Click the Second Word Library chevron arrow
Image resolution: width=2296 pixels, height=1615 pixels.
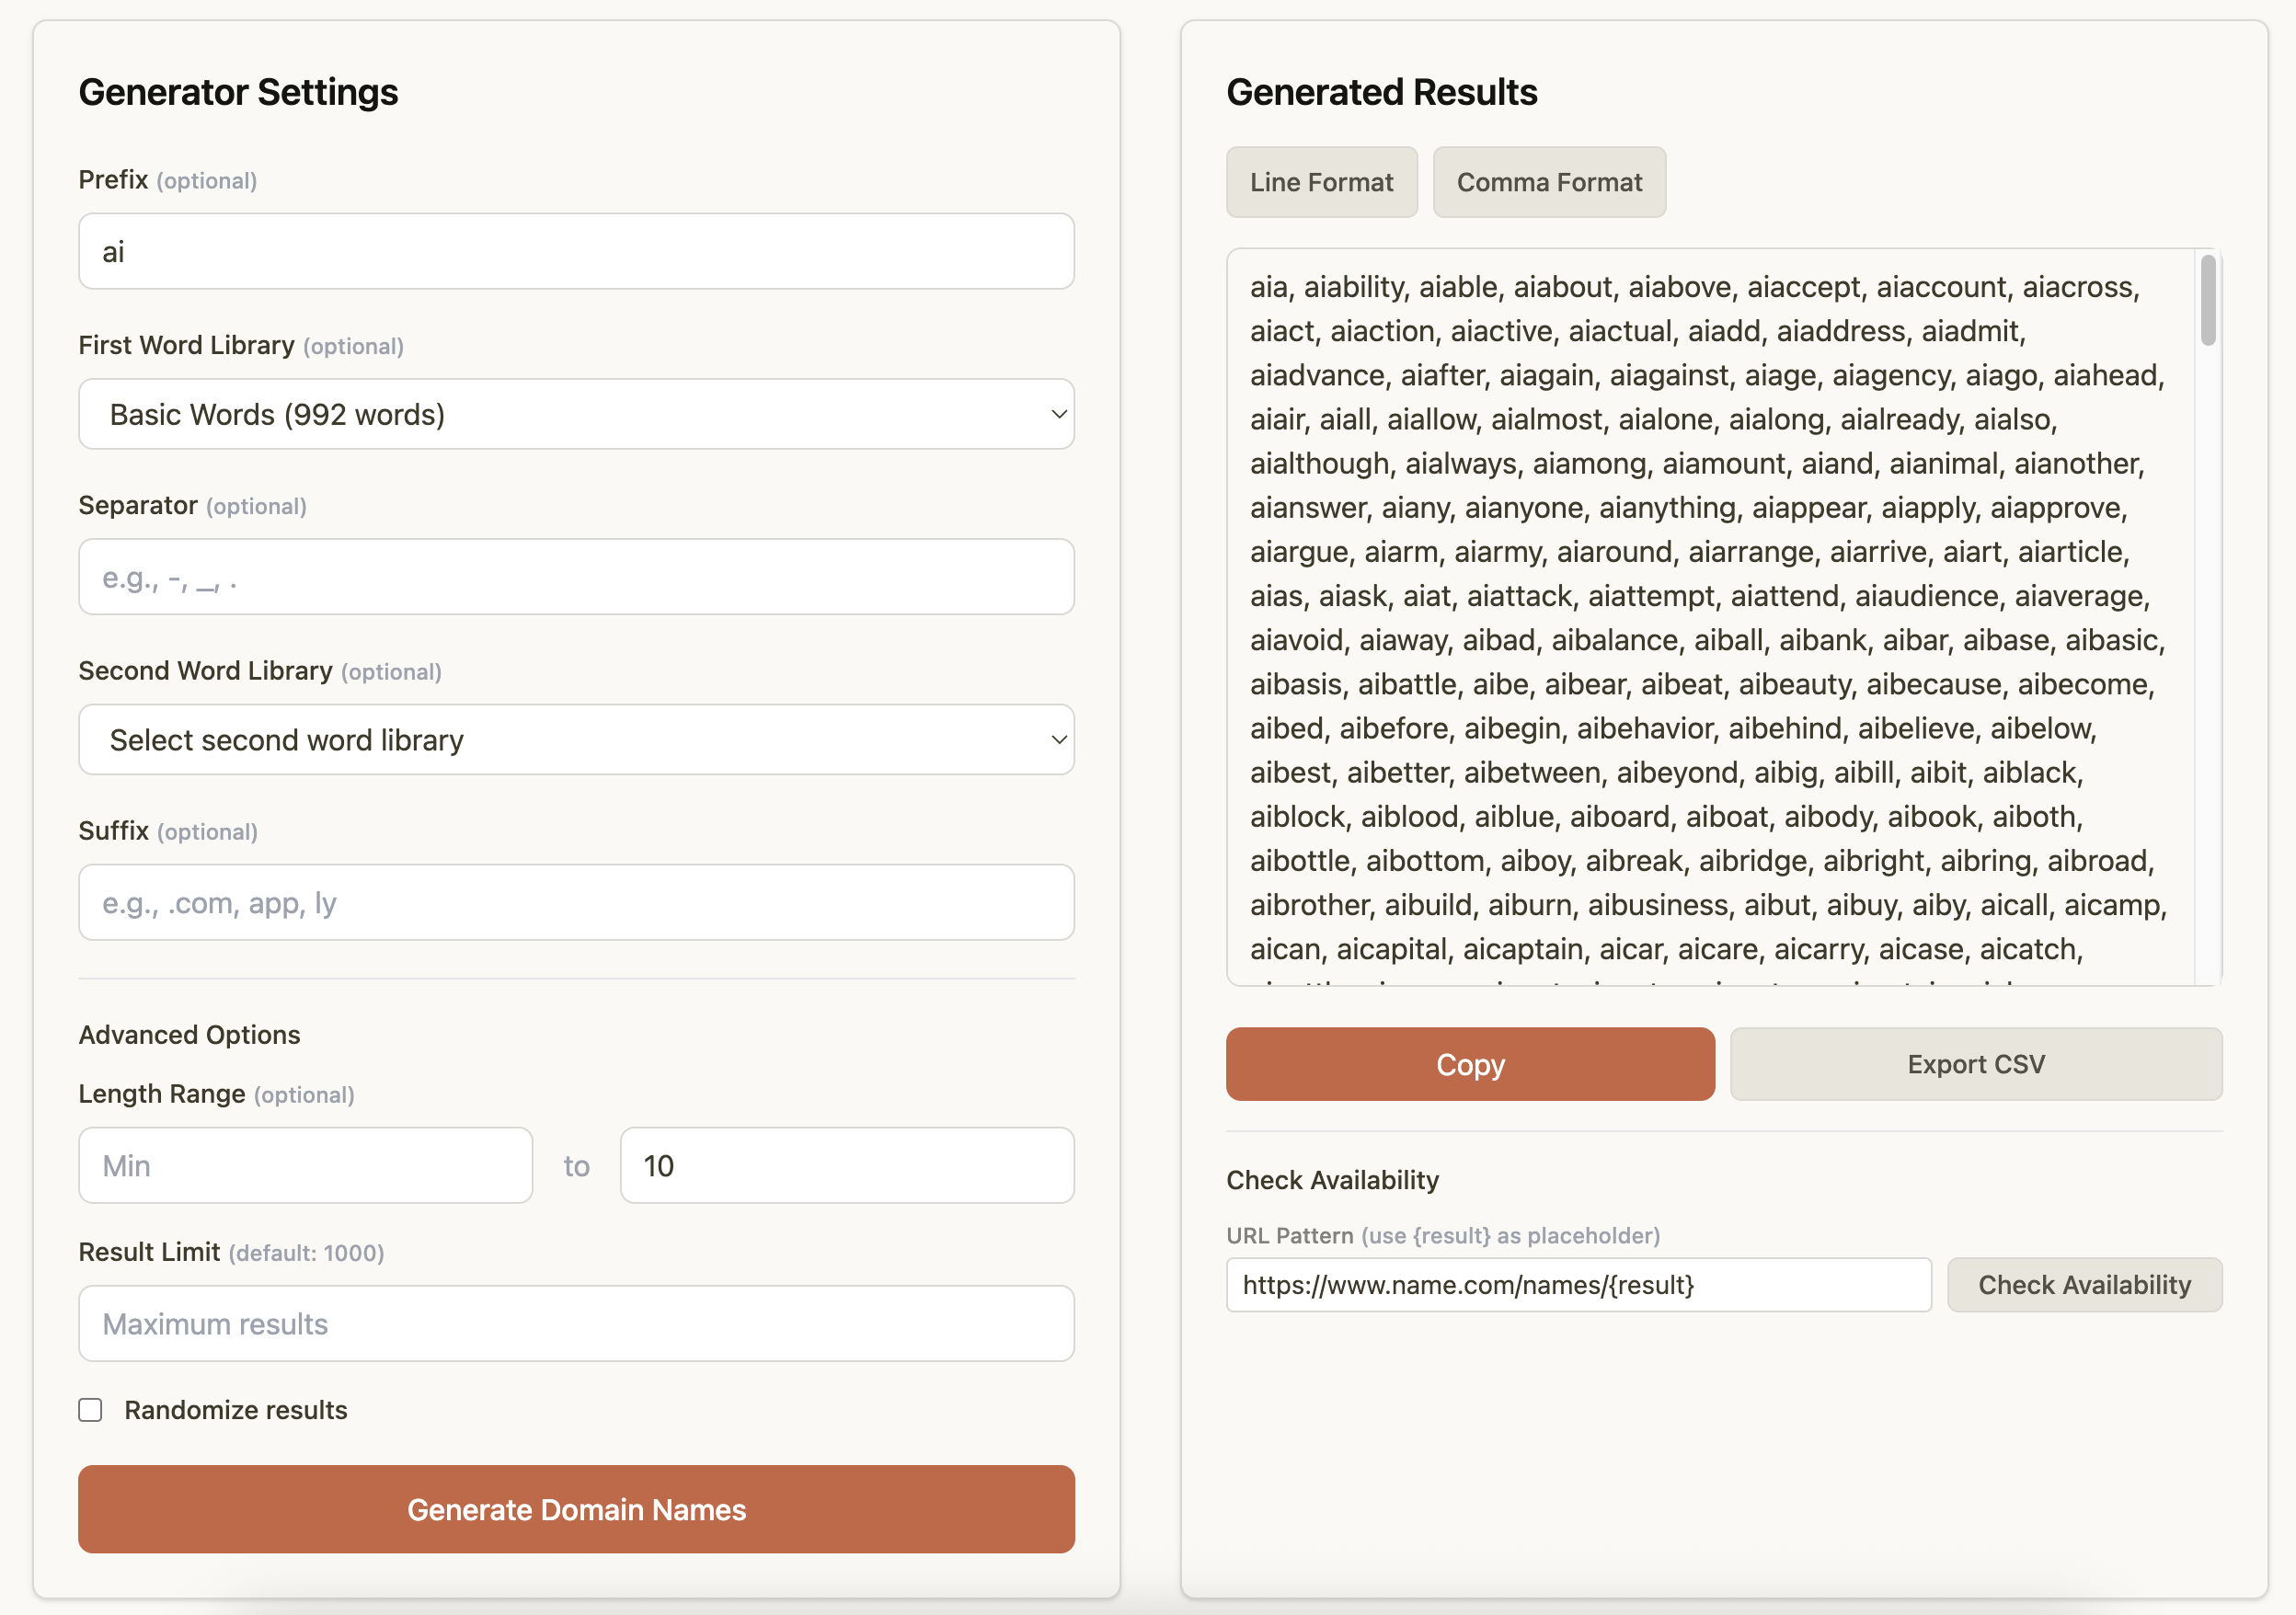click(1058, 740)
